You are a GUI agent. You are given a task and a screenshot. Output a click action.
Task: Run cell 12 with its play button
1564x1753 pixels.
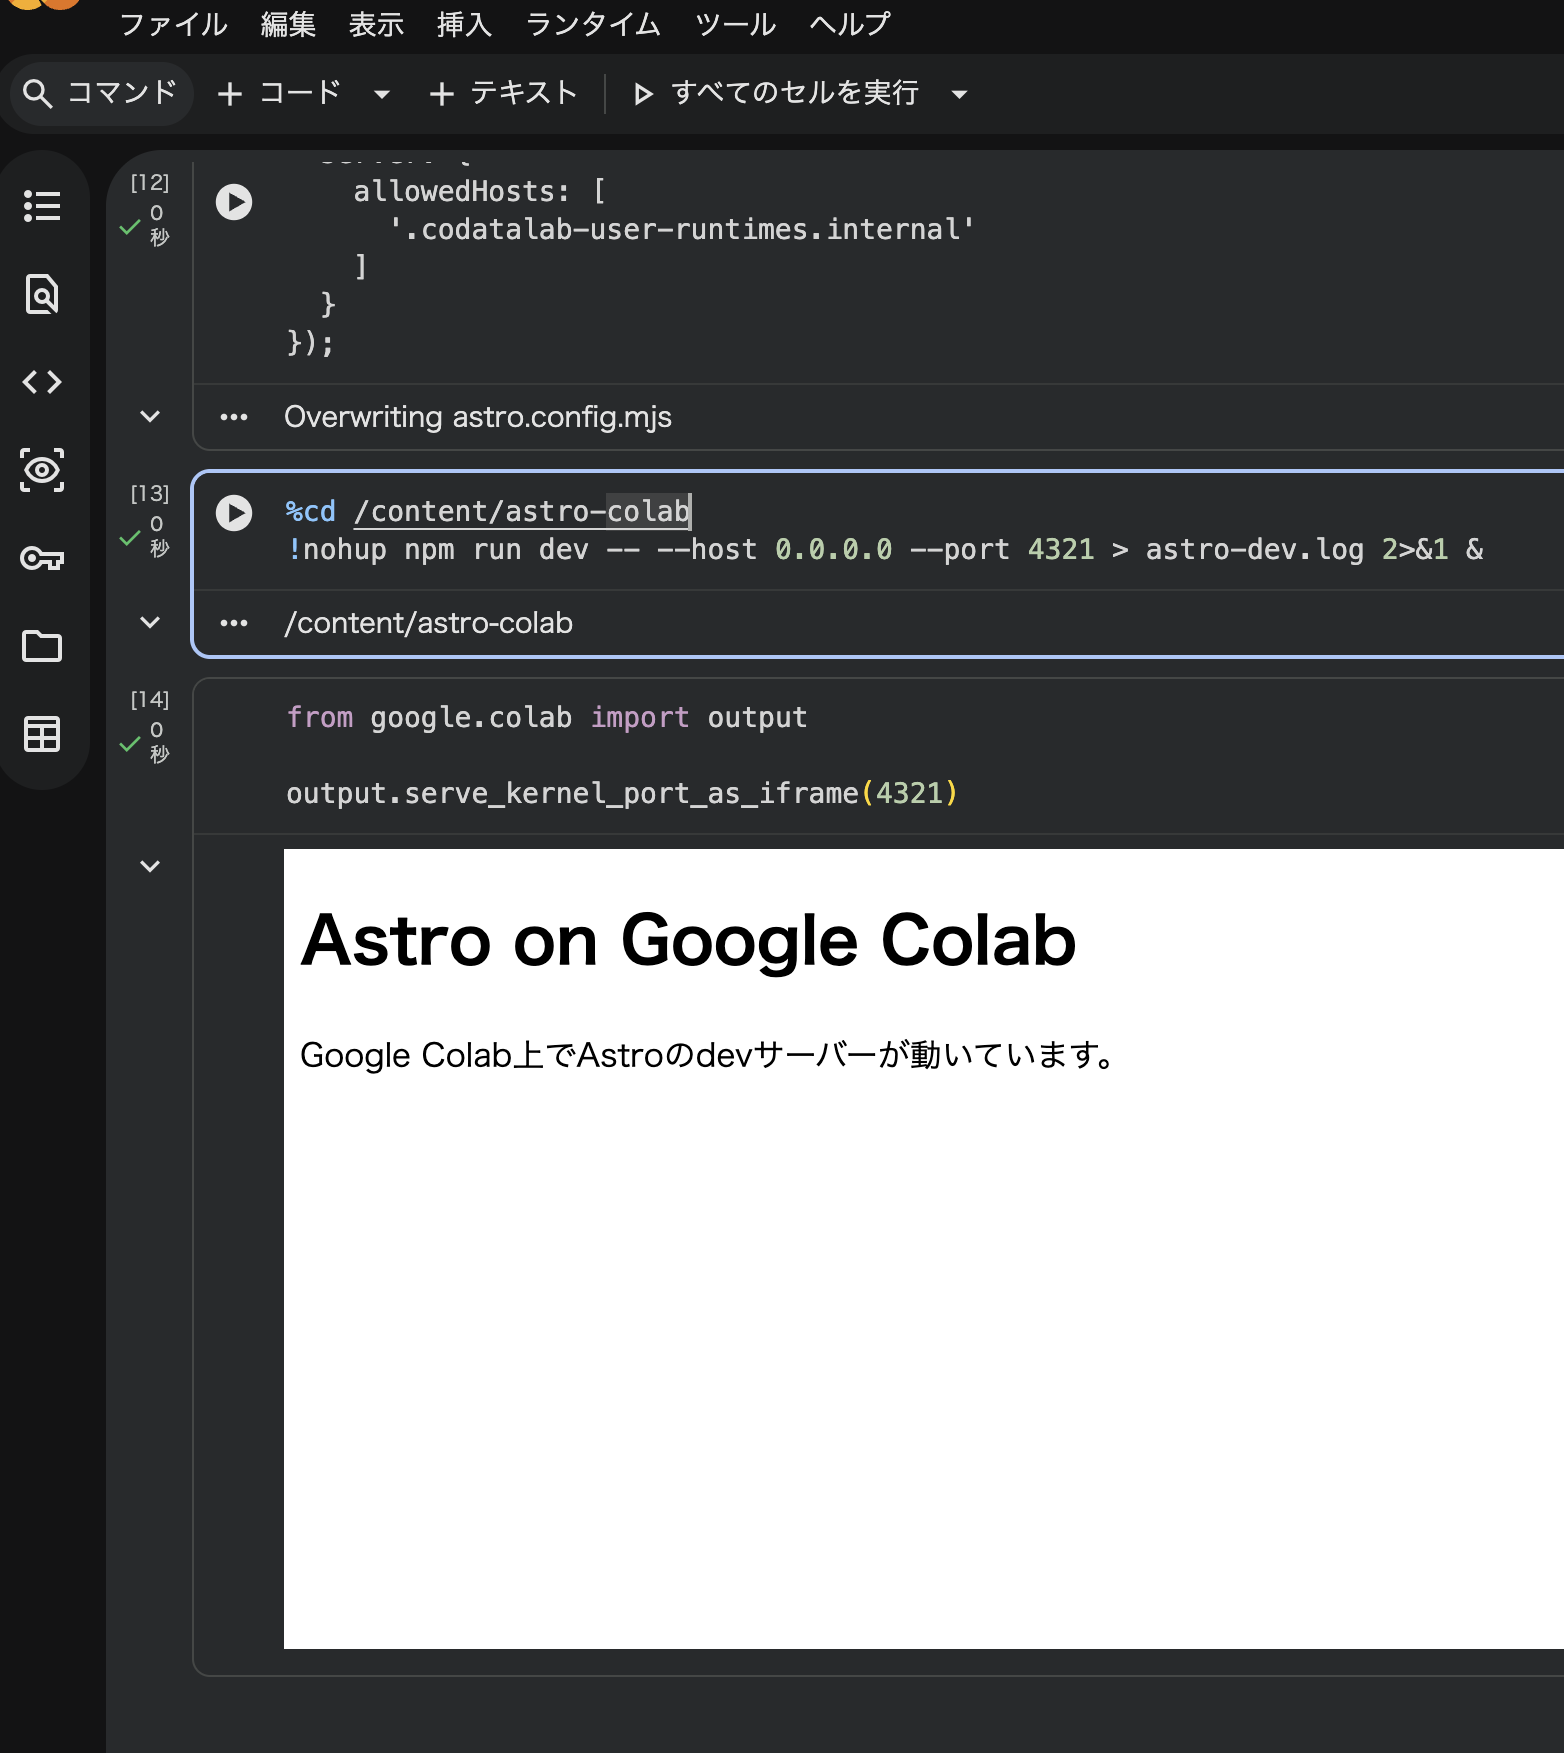click(234, 202)
